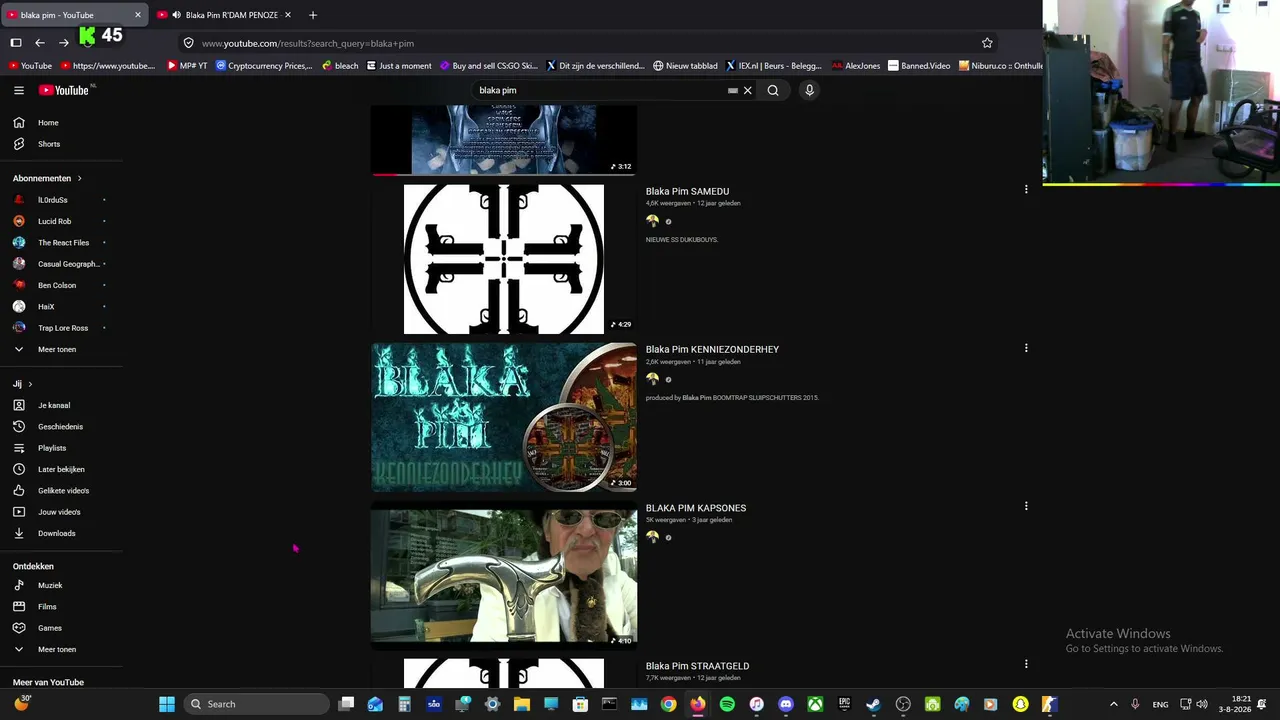Open the 'Banned.Video' bookmark
1280x720 pixels.
tap(920, 66)
